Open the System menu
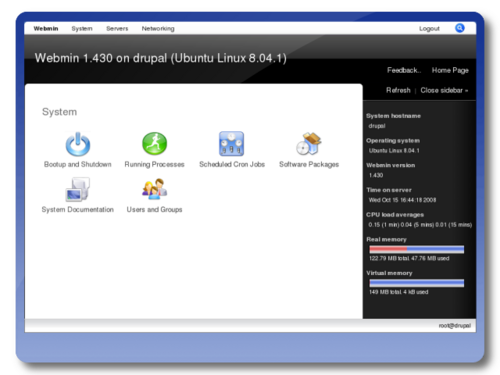The height and width of the screenshot is (375, 500). click(82, 29)
